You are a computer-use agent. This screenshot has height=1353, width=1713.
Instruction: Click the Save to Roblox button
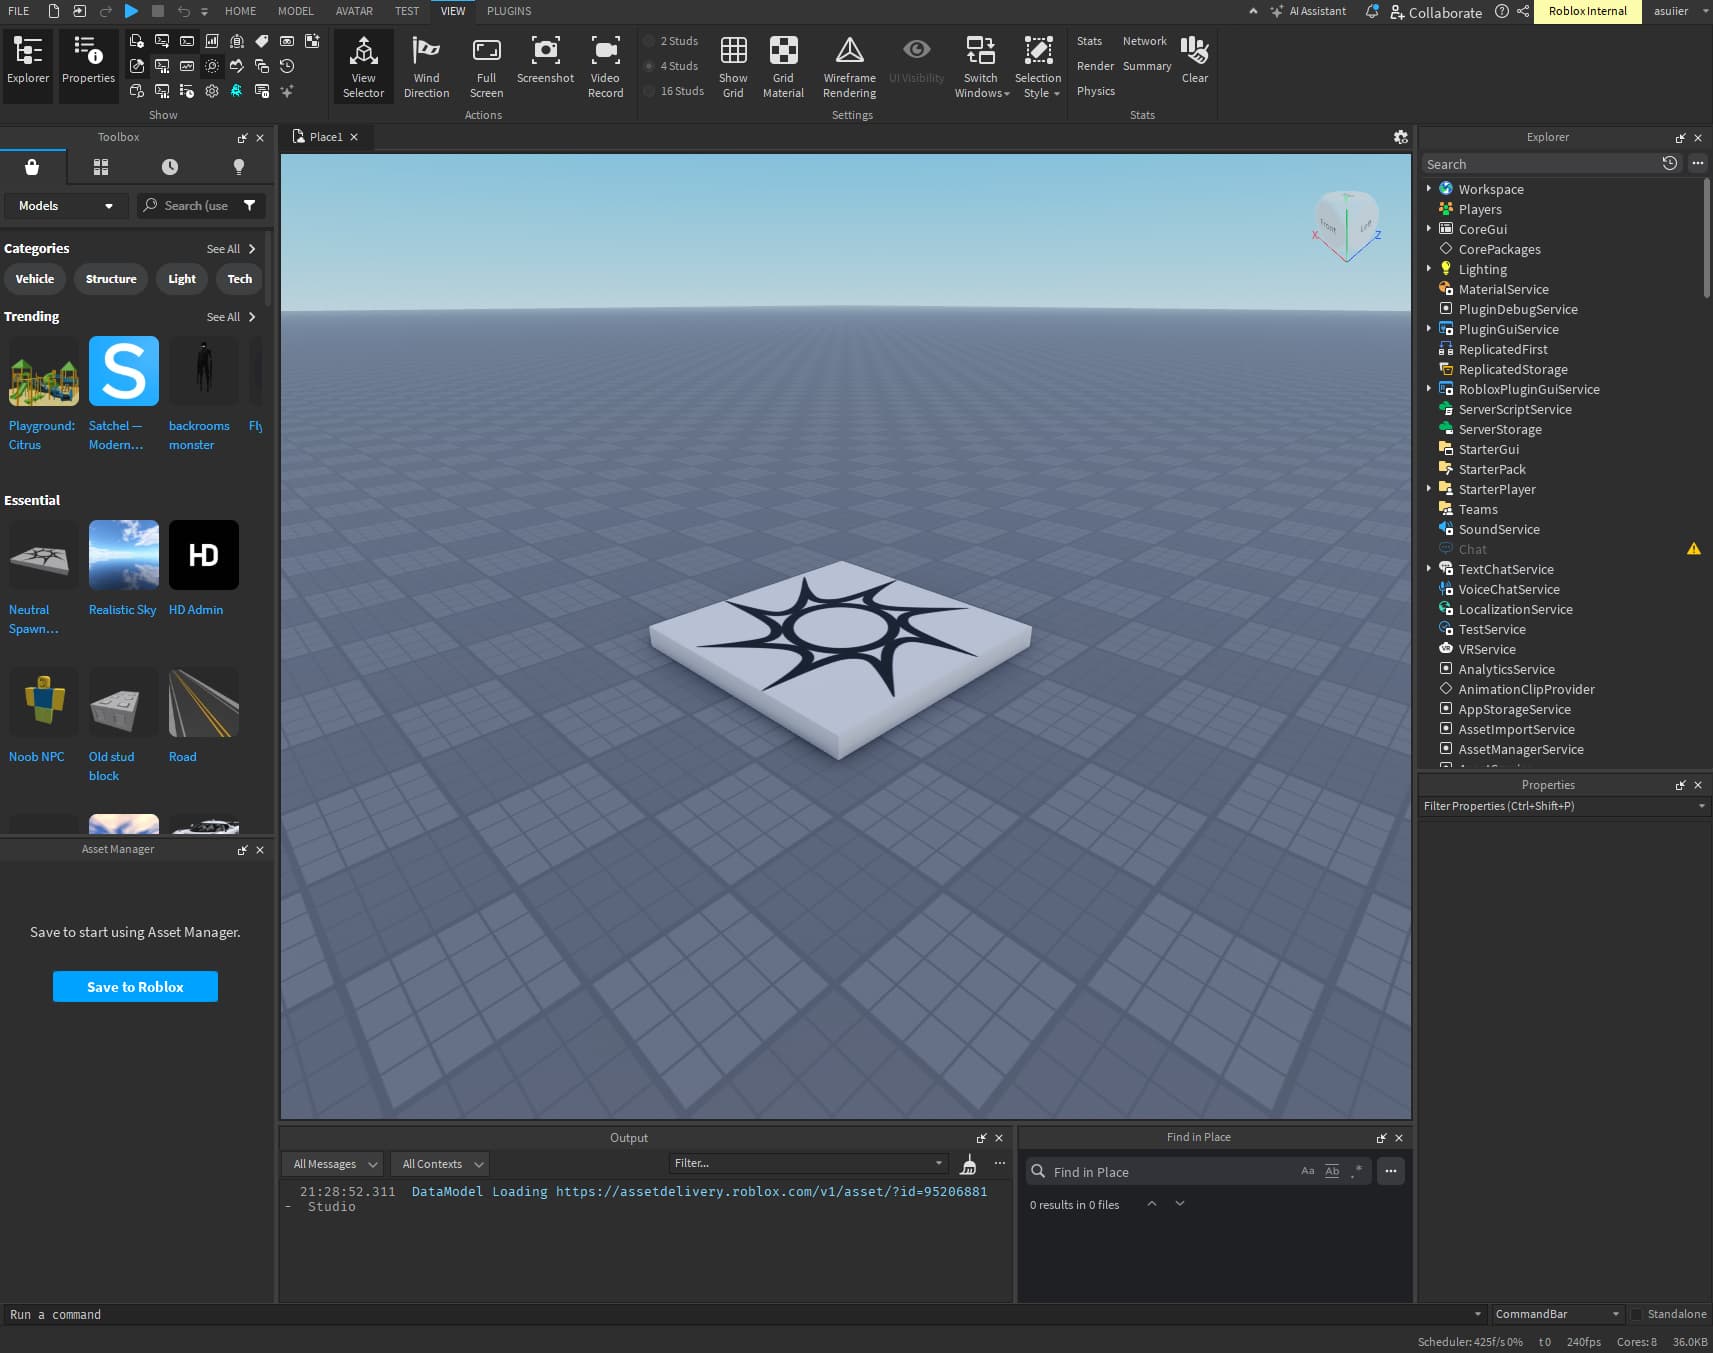pyautogui.click(x=135, y=987)
